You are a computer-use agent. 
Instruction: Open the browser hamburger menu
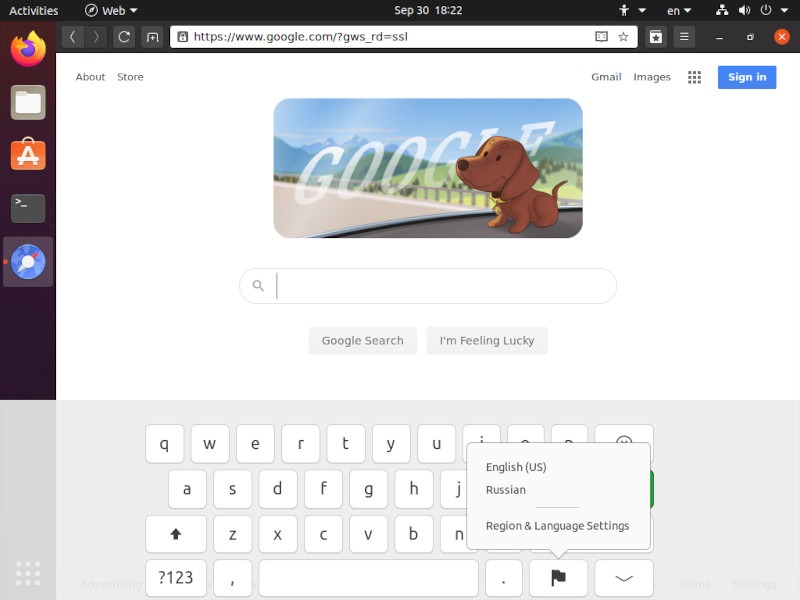pos(684,36)
